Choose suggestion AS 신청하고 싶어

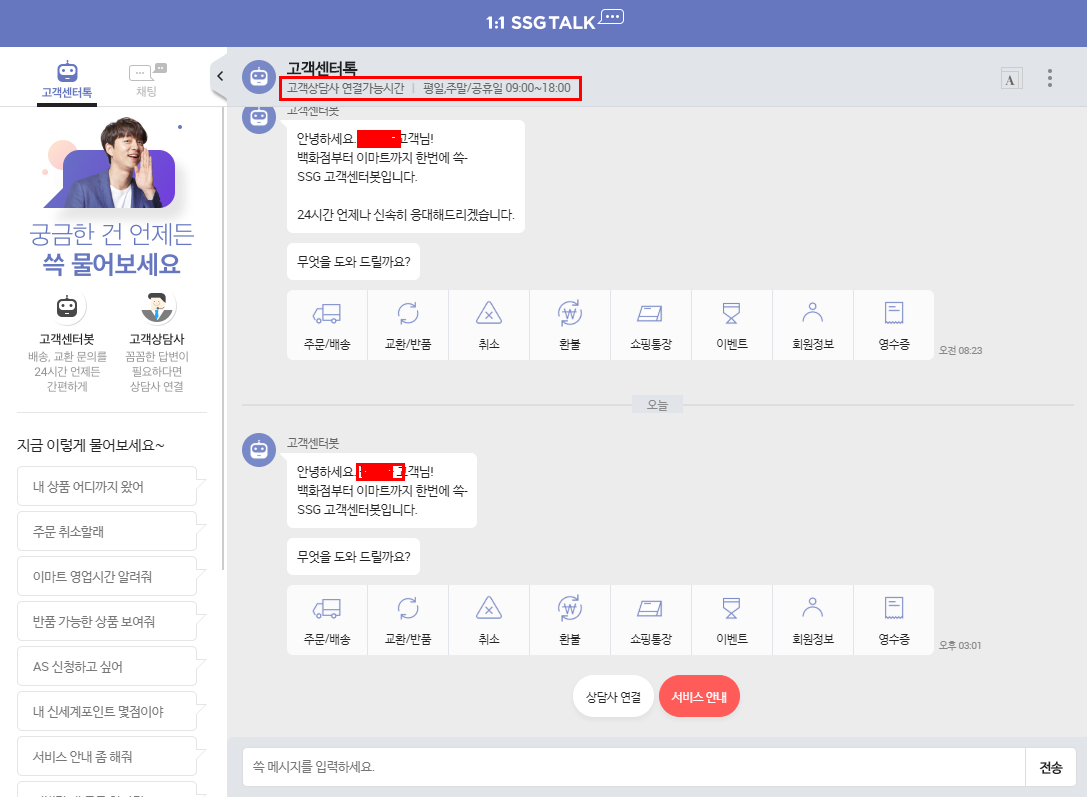[x=107, y=667]
